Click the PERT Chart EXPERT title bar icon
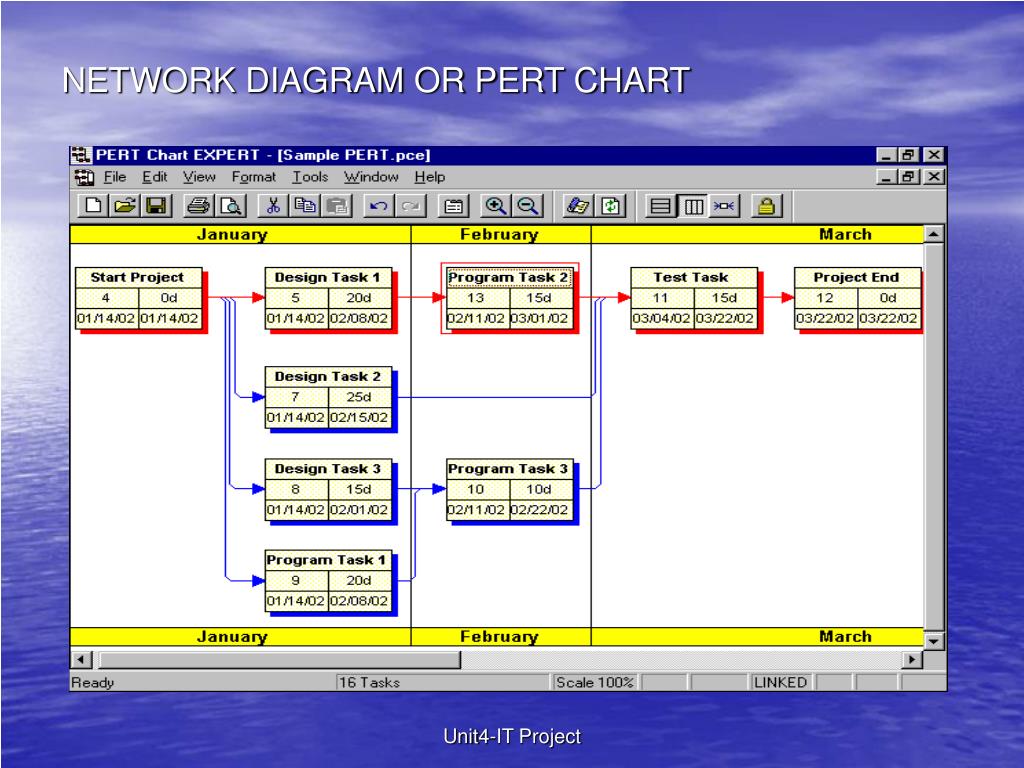The image size is (1024, 768). (x=81, y=155)
